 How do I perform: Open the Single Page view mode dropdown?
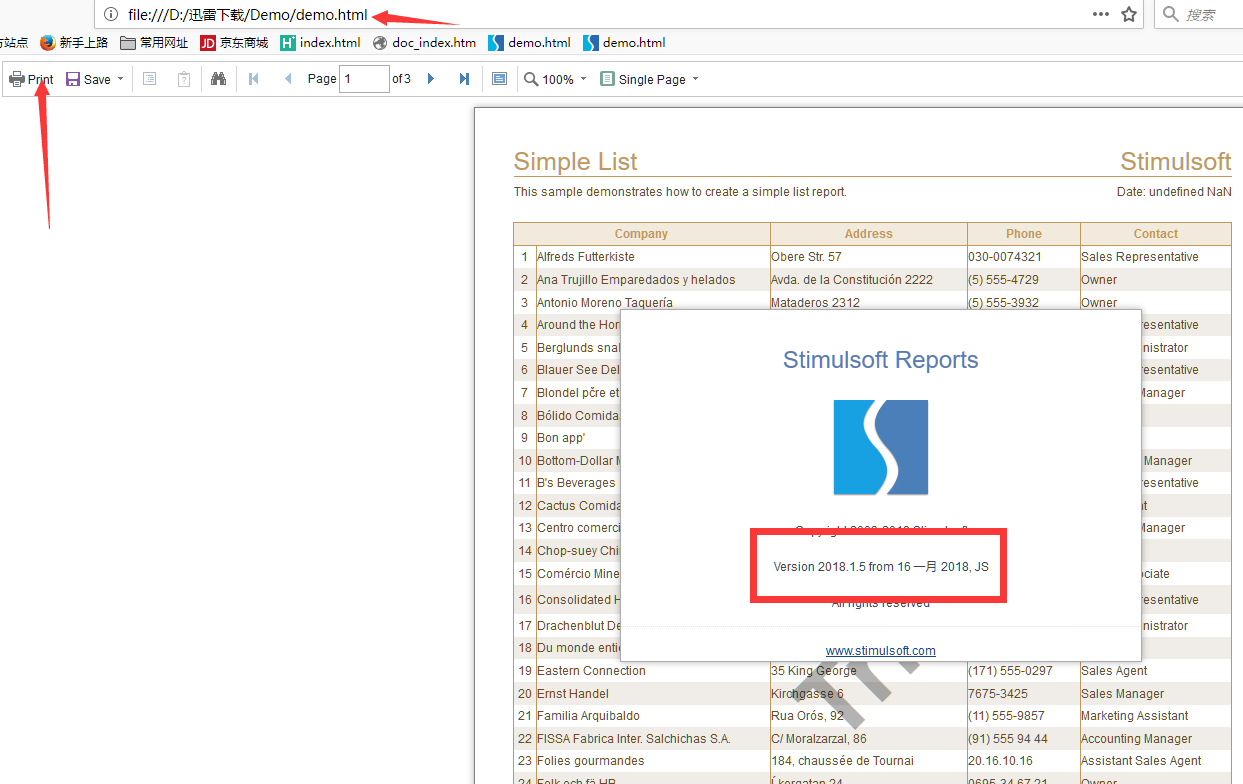click(x=649, y=79)
